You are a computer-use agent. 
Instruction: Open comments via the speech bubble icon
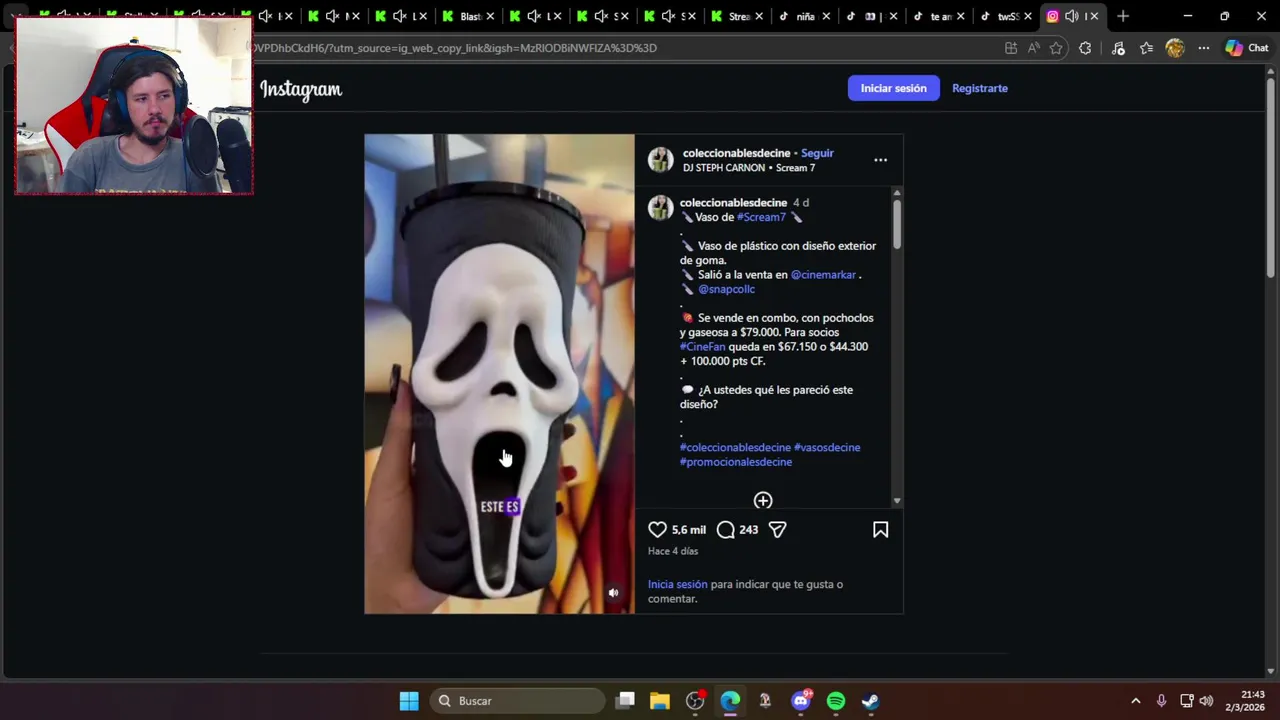pyautogui.click(x=726, y=530)
